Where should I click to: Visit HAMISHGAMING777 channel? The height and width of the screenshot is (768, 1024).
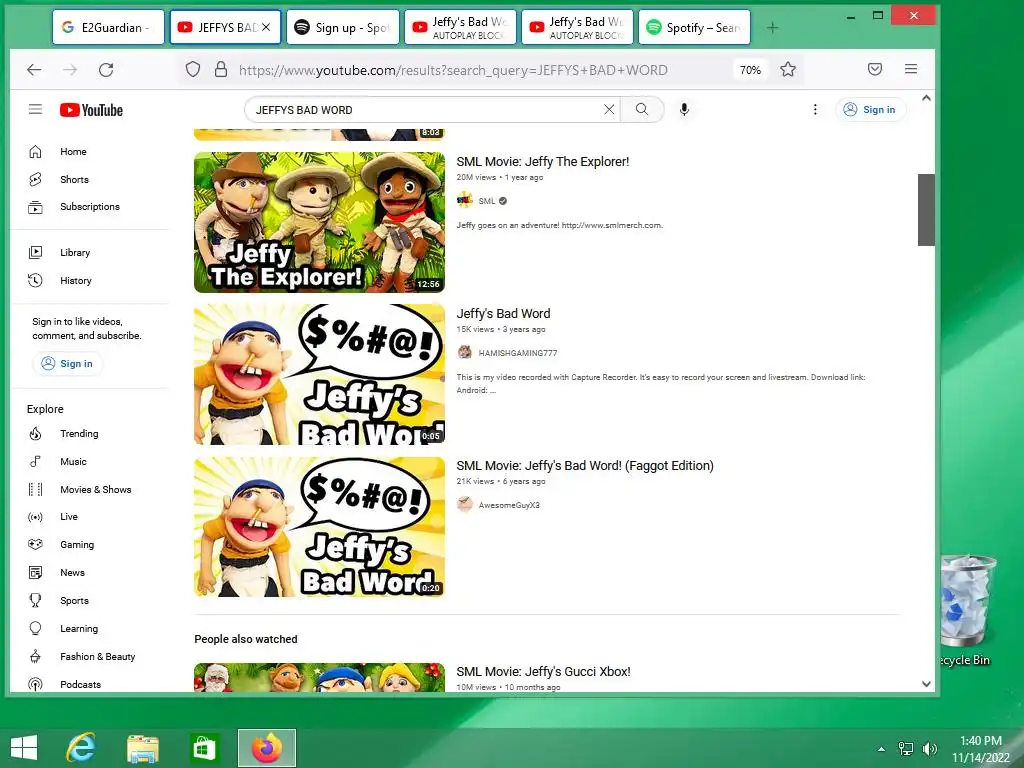point(517,353)
